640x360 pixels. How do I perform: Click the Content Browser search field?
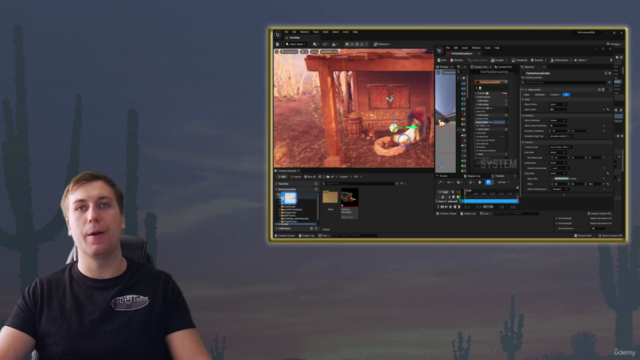359,184
